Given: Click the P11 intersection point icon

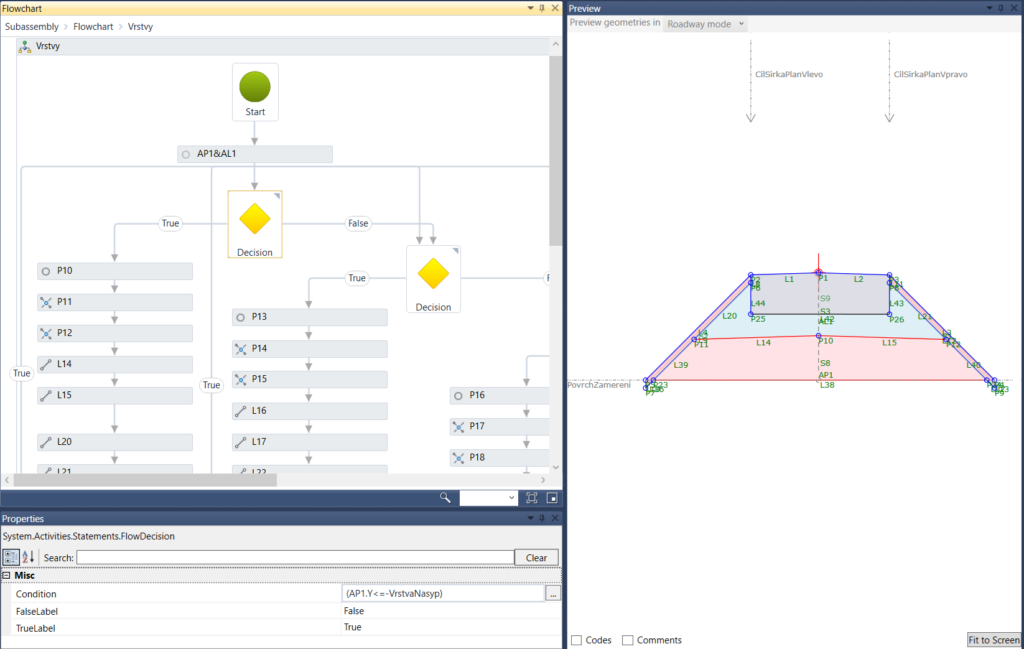Looking at the screenshot, I should tap(46, 302).
